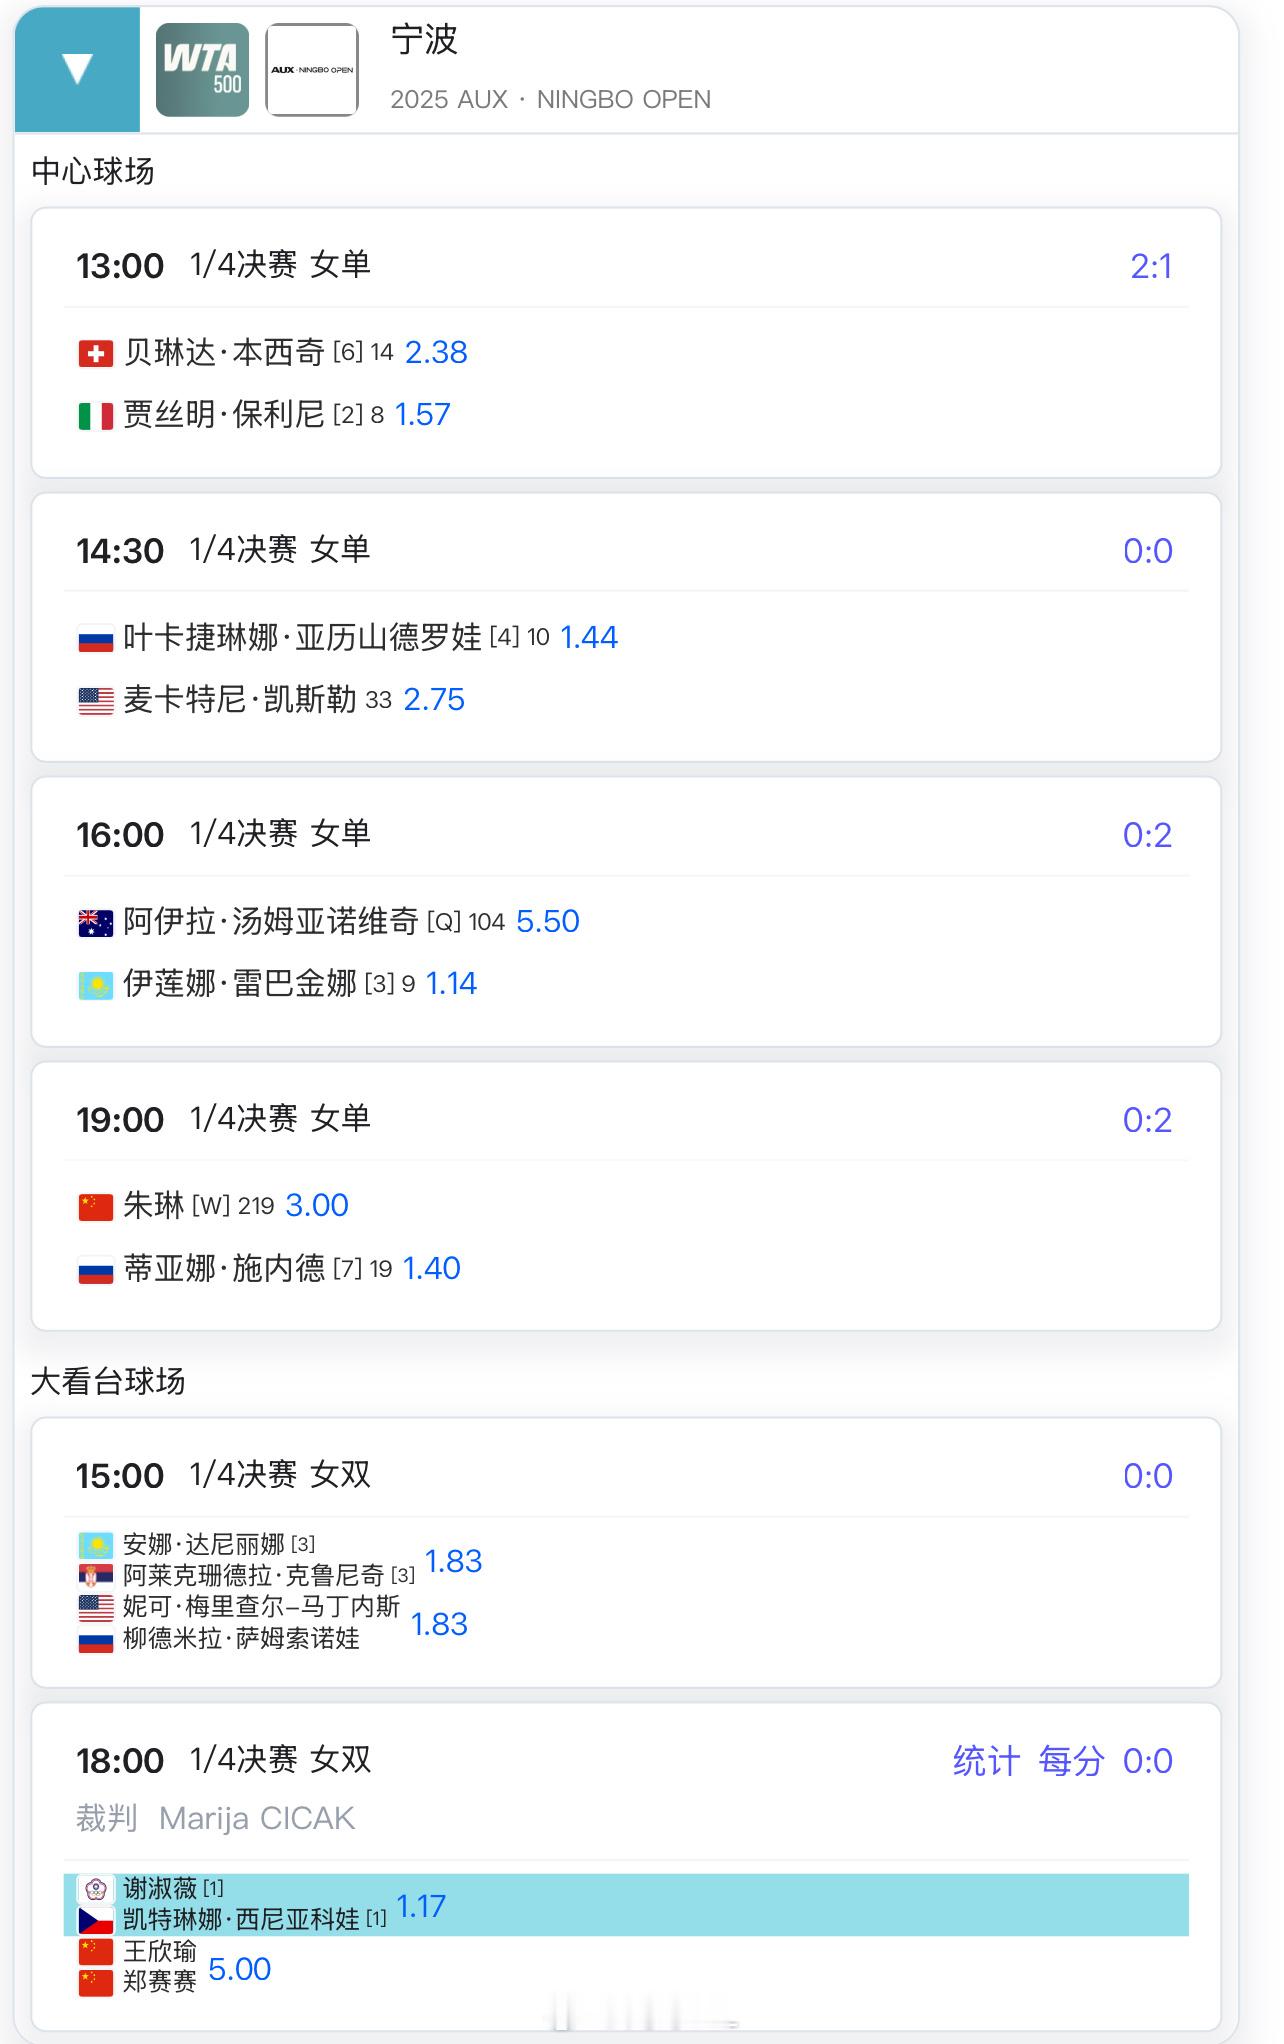This screenshot has width=1284, height=2044.
Task: Click the 2:1 score of 13:00 match
Action: (1150, 266)
